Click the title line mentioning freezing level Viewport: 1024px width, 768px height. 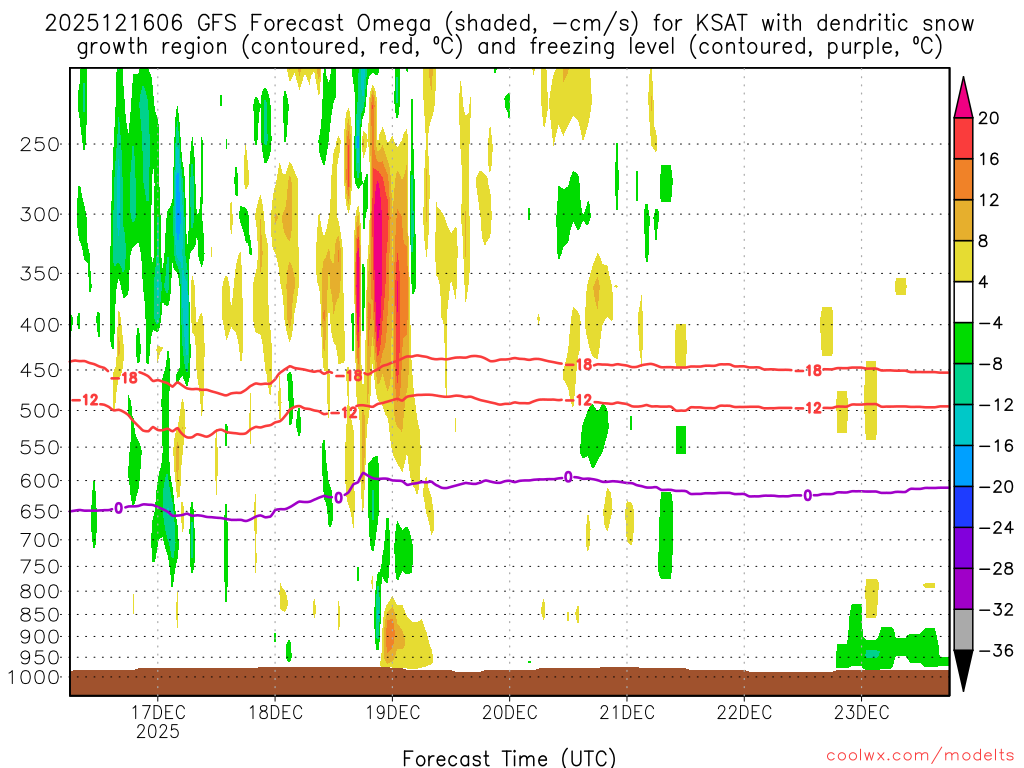coord(509,46)
